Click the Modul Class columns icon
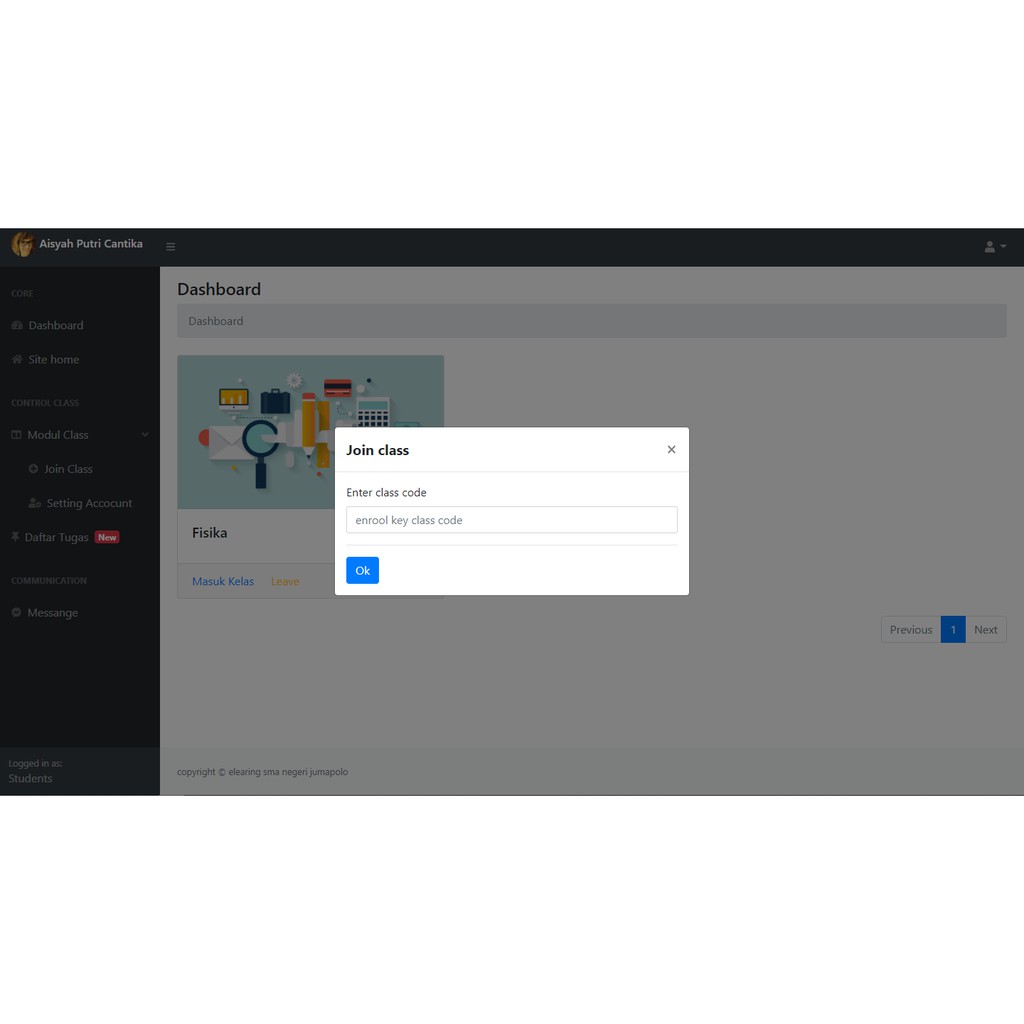Screen dimensions: 1024x1024 click(x=16, y=434)
